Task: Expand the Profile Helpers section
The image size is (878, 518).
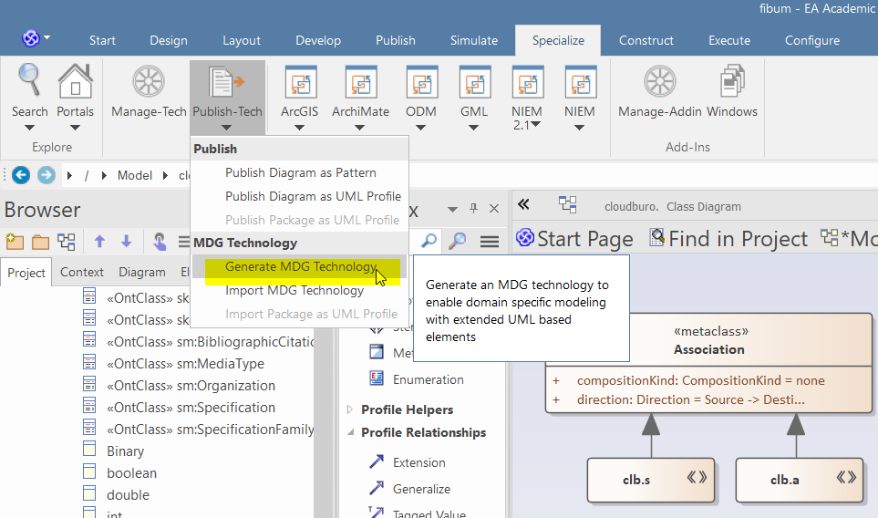Action: pos(350,410)
